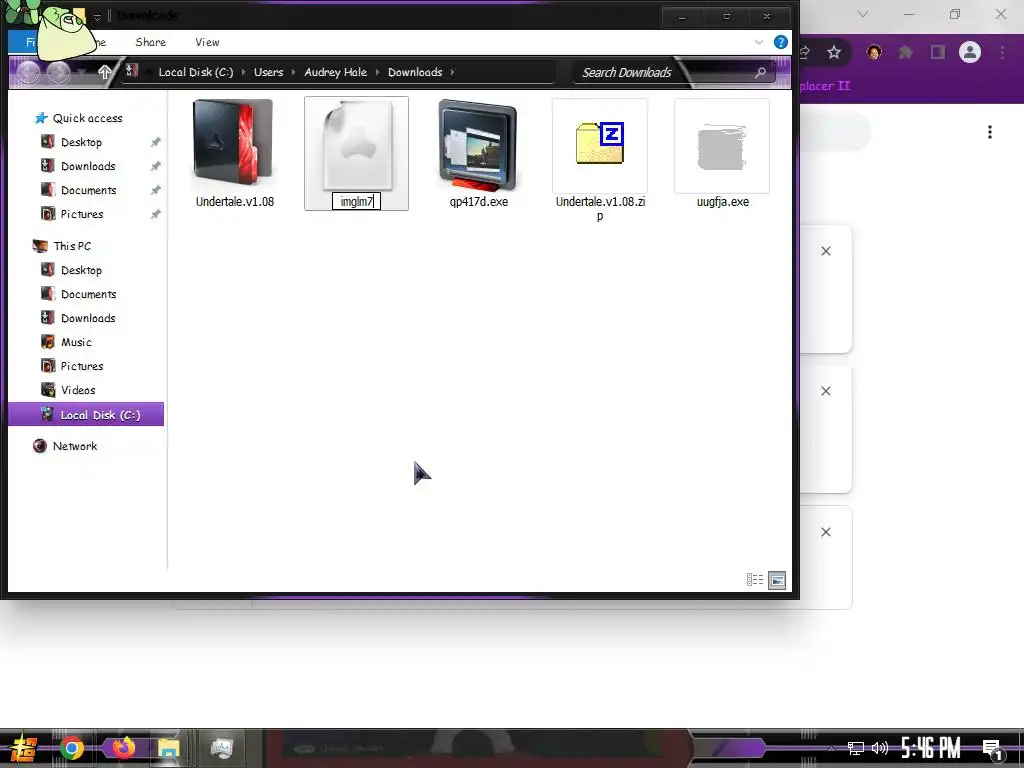This screenshot has height=768, width=1024.
Task: Click the Chrome share page icon
Action: click(x=805, y=52)
